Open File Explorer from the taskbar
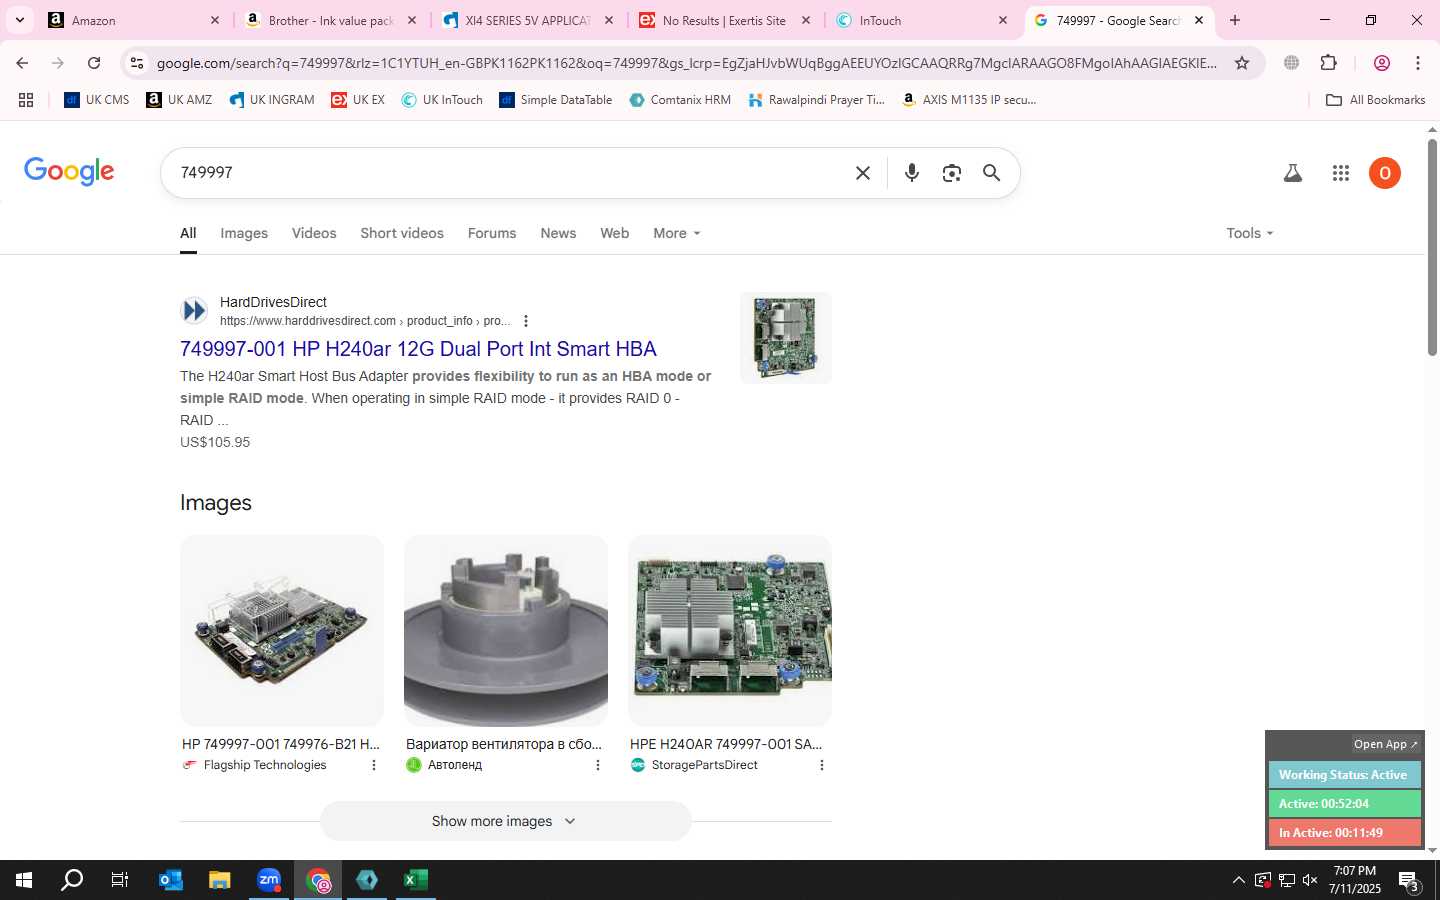The width and height of the screenshot is (1440, 900). point(220,880)
